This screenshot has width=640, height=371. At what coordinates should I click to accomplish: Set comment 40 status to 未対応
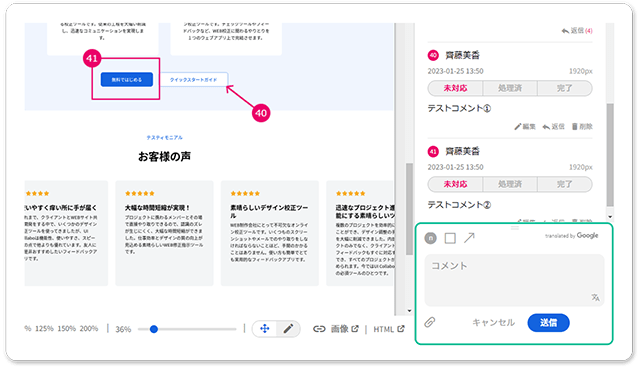[x=456, y=88]
